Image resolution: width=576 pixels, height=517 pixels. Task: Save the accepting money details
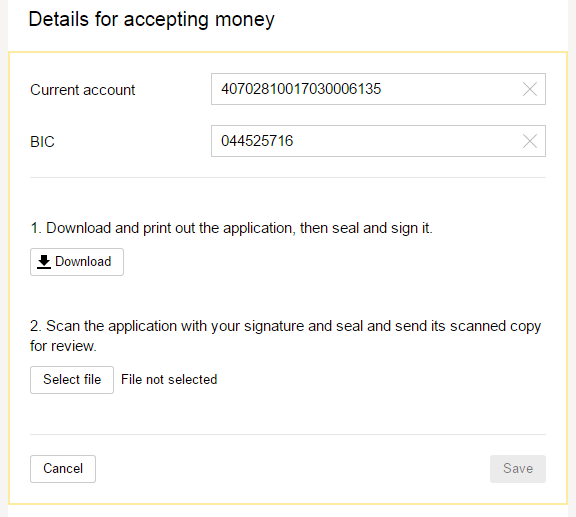[518, 469]
